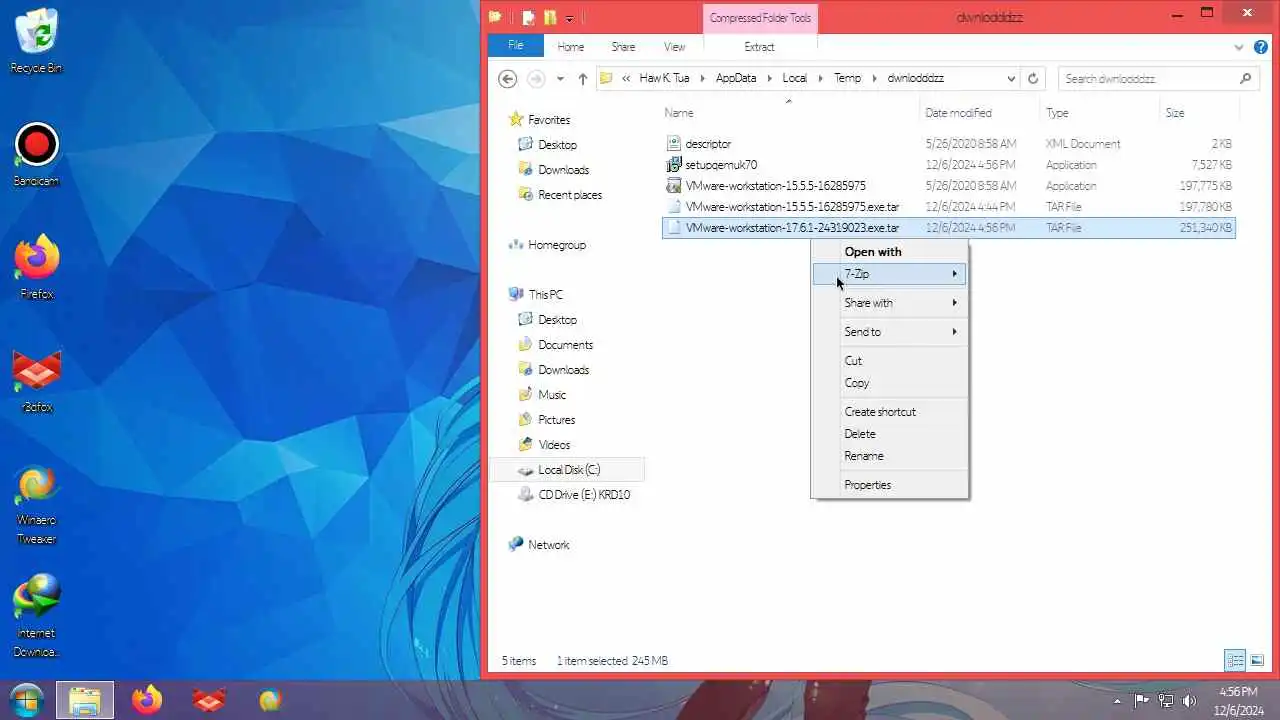Sort files by Name column header
The image size is (1280, 720).
(789, 113)
